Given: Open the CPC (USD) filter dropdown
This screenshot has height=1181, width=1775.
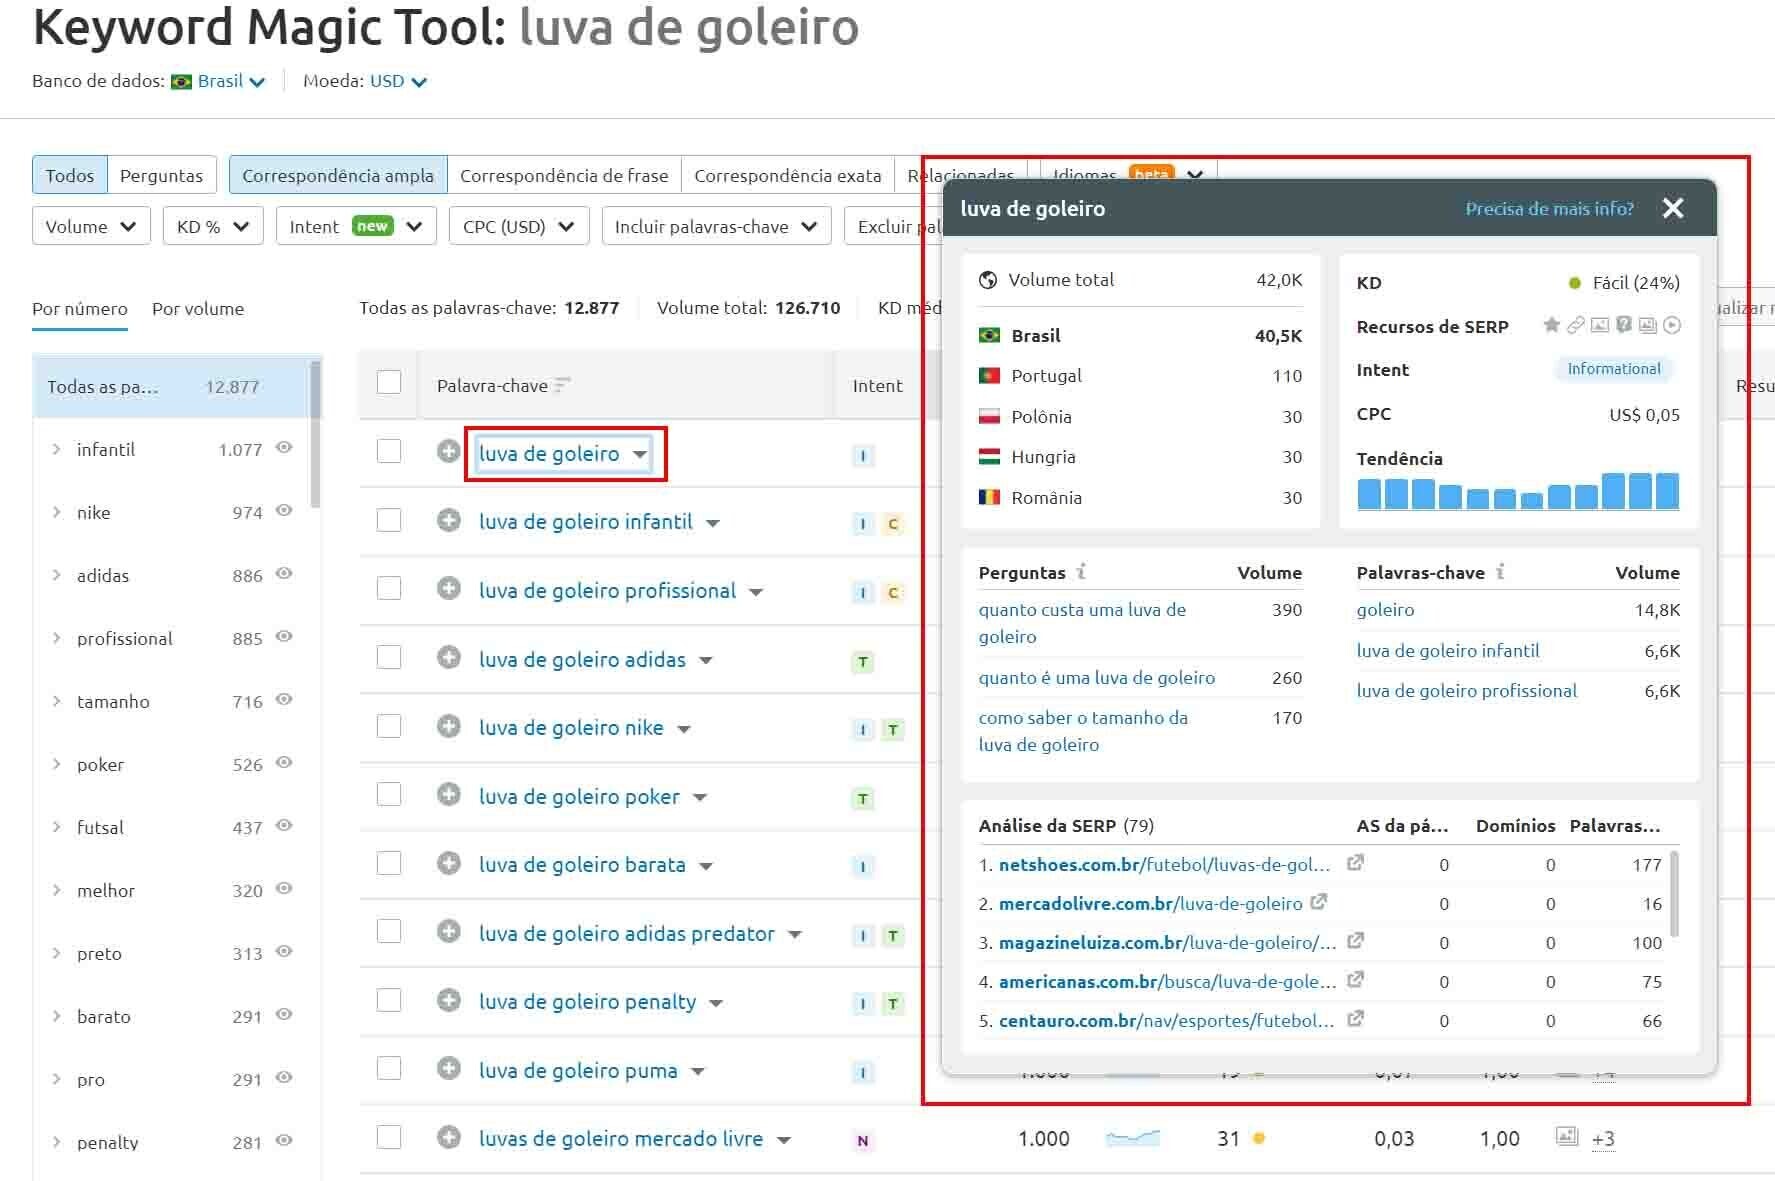Looking at the screenshot, I should point(519,226).
